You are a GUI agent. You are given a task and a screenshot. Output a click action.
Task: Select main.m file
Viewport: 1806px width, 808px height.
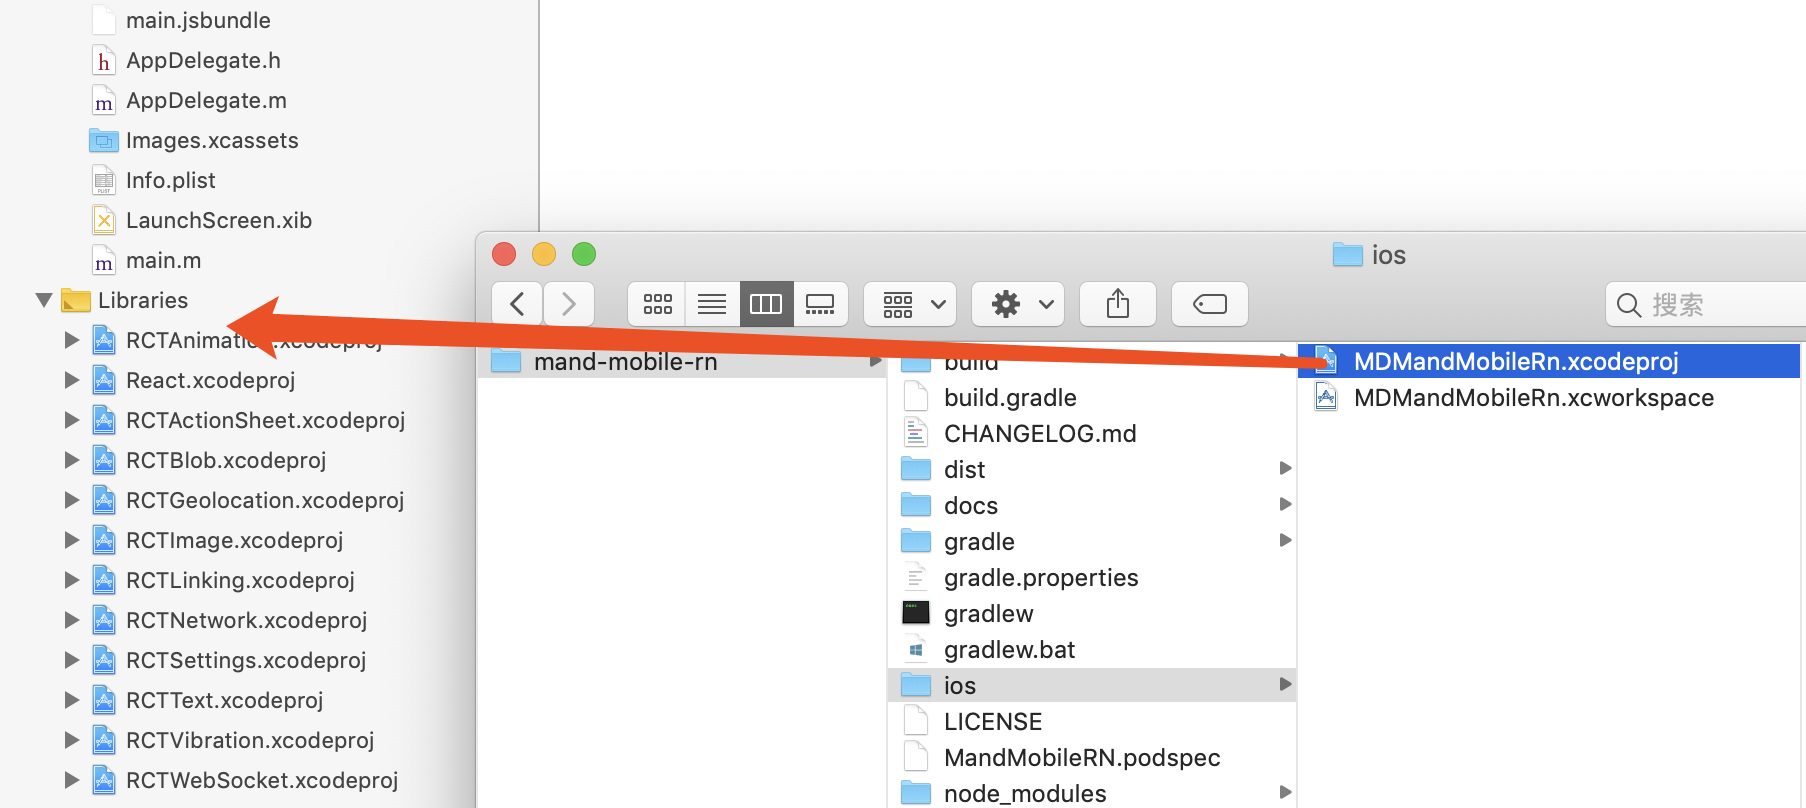click(163, 260)
